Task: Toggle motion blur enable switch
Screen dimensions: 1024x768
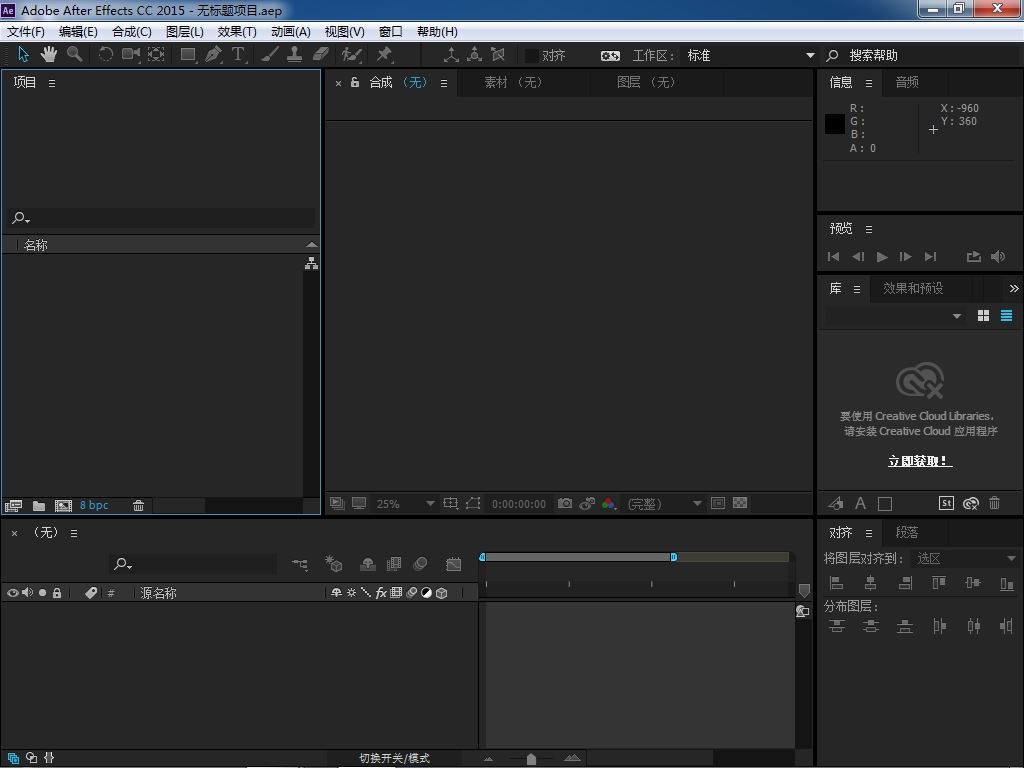Action: [x=421, y=564]
